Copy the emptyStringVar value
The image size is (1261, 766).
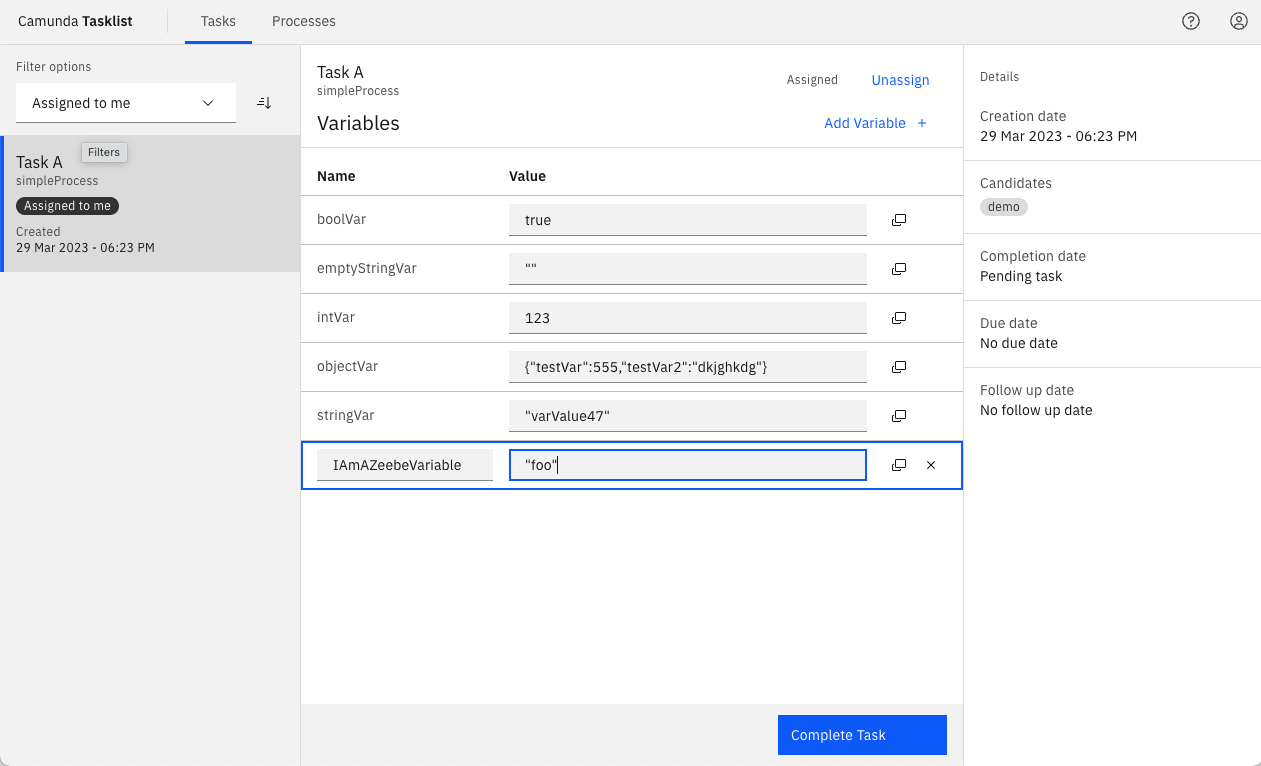[898, 268]
